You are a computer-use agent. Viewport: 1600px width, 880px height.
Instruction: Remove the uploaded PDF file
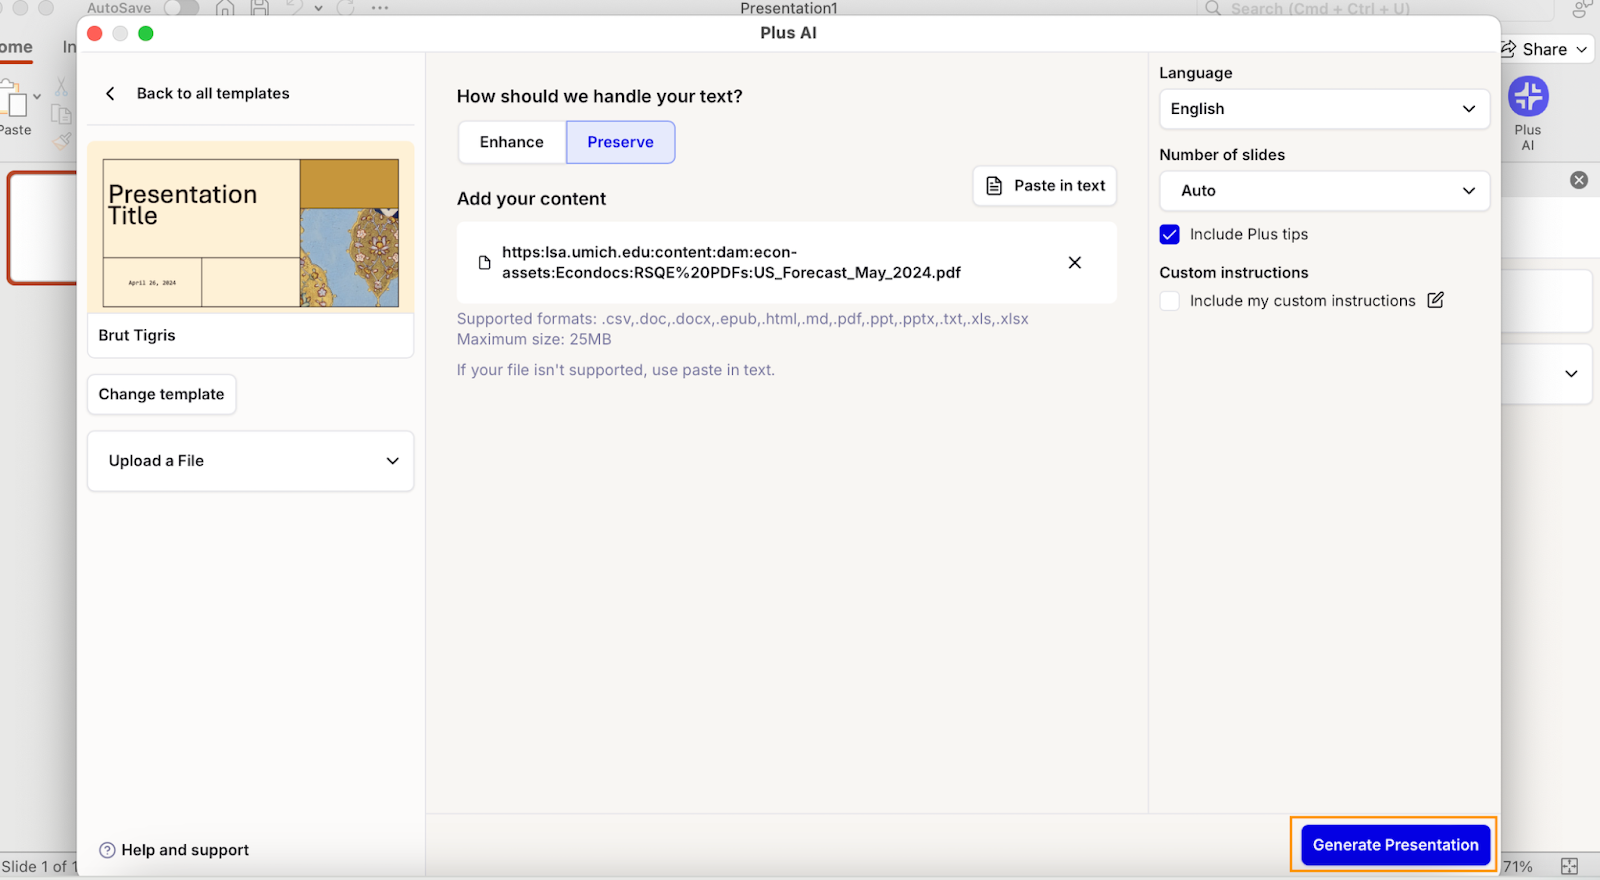[x=1074, y=263]
